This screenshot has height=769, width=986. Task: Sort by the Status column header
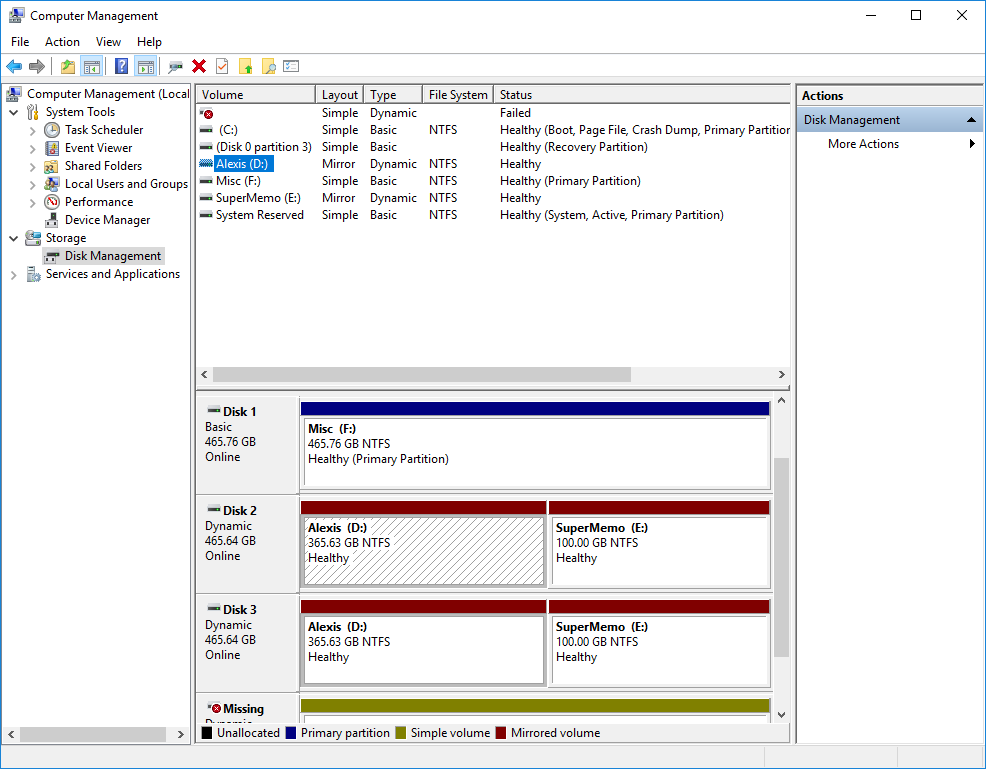(641, 94)
